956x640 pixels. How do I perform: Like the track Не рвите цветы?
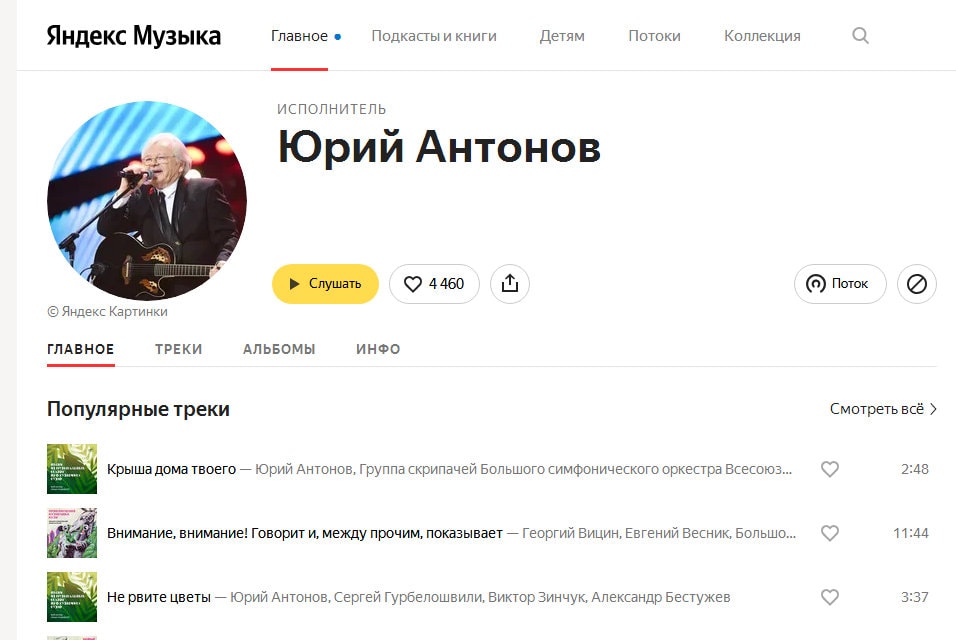[x=829, y=597]
